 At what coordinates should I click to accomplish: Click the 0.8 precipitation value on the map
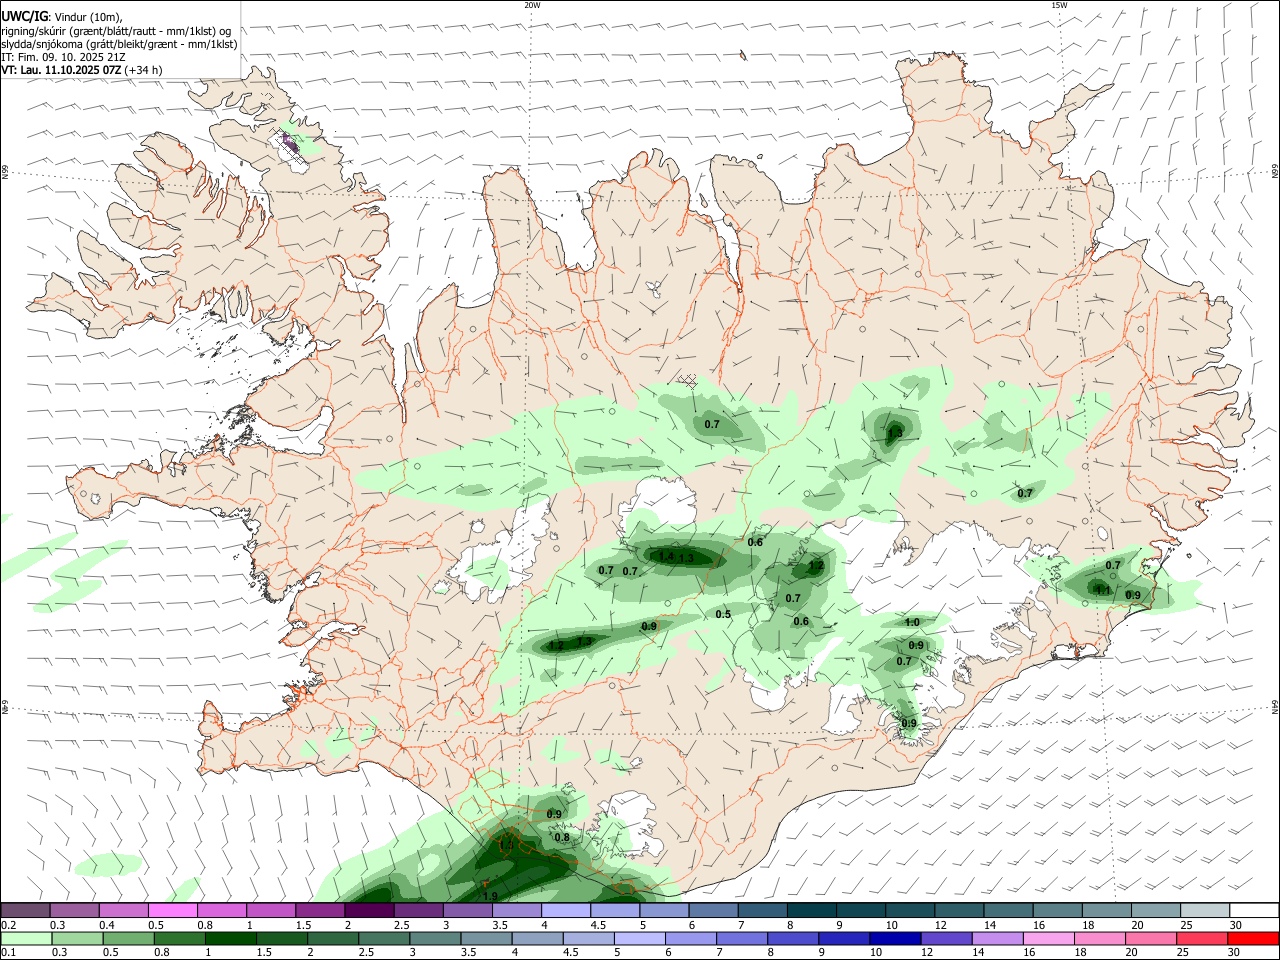coord(562,838)
